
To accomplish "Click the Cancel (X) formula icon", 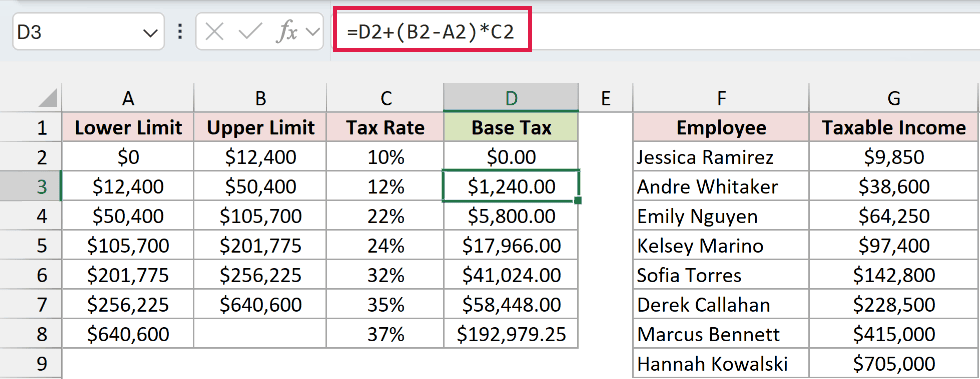I will pos(214,32).
